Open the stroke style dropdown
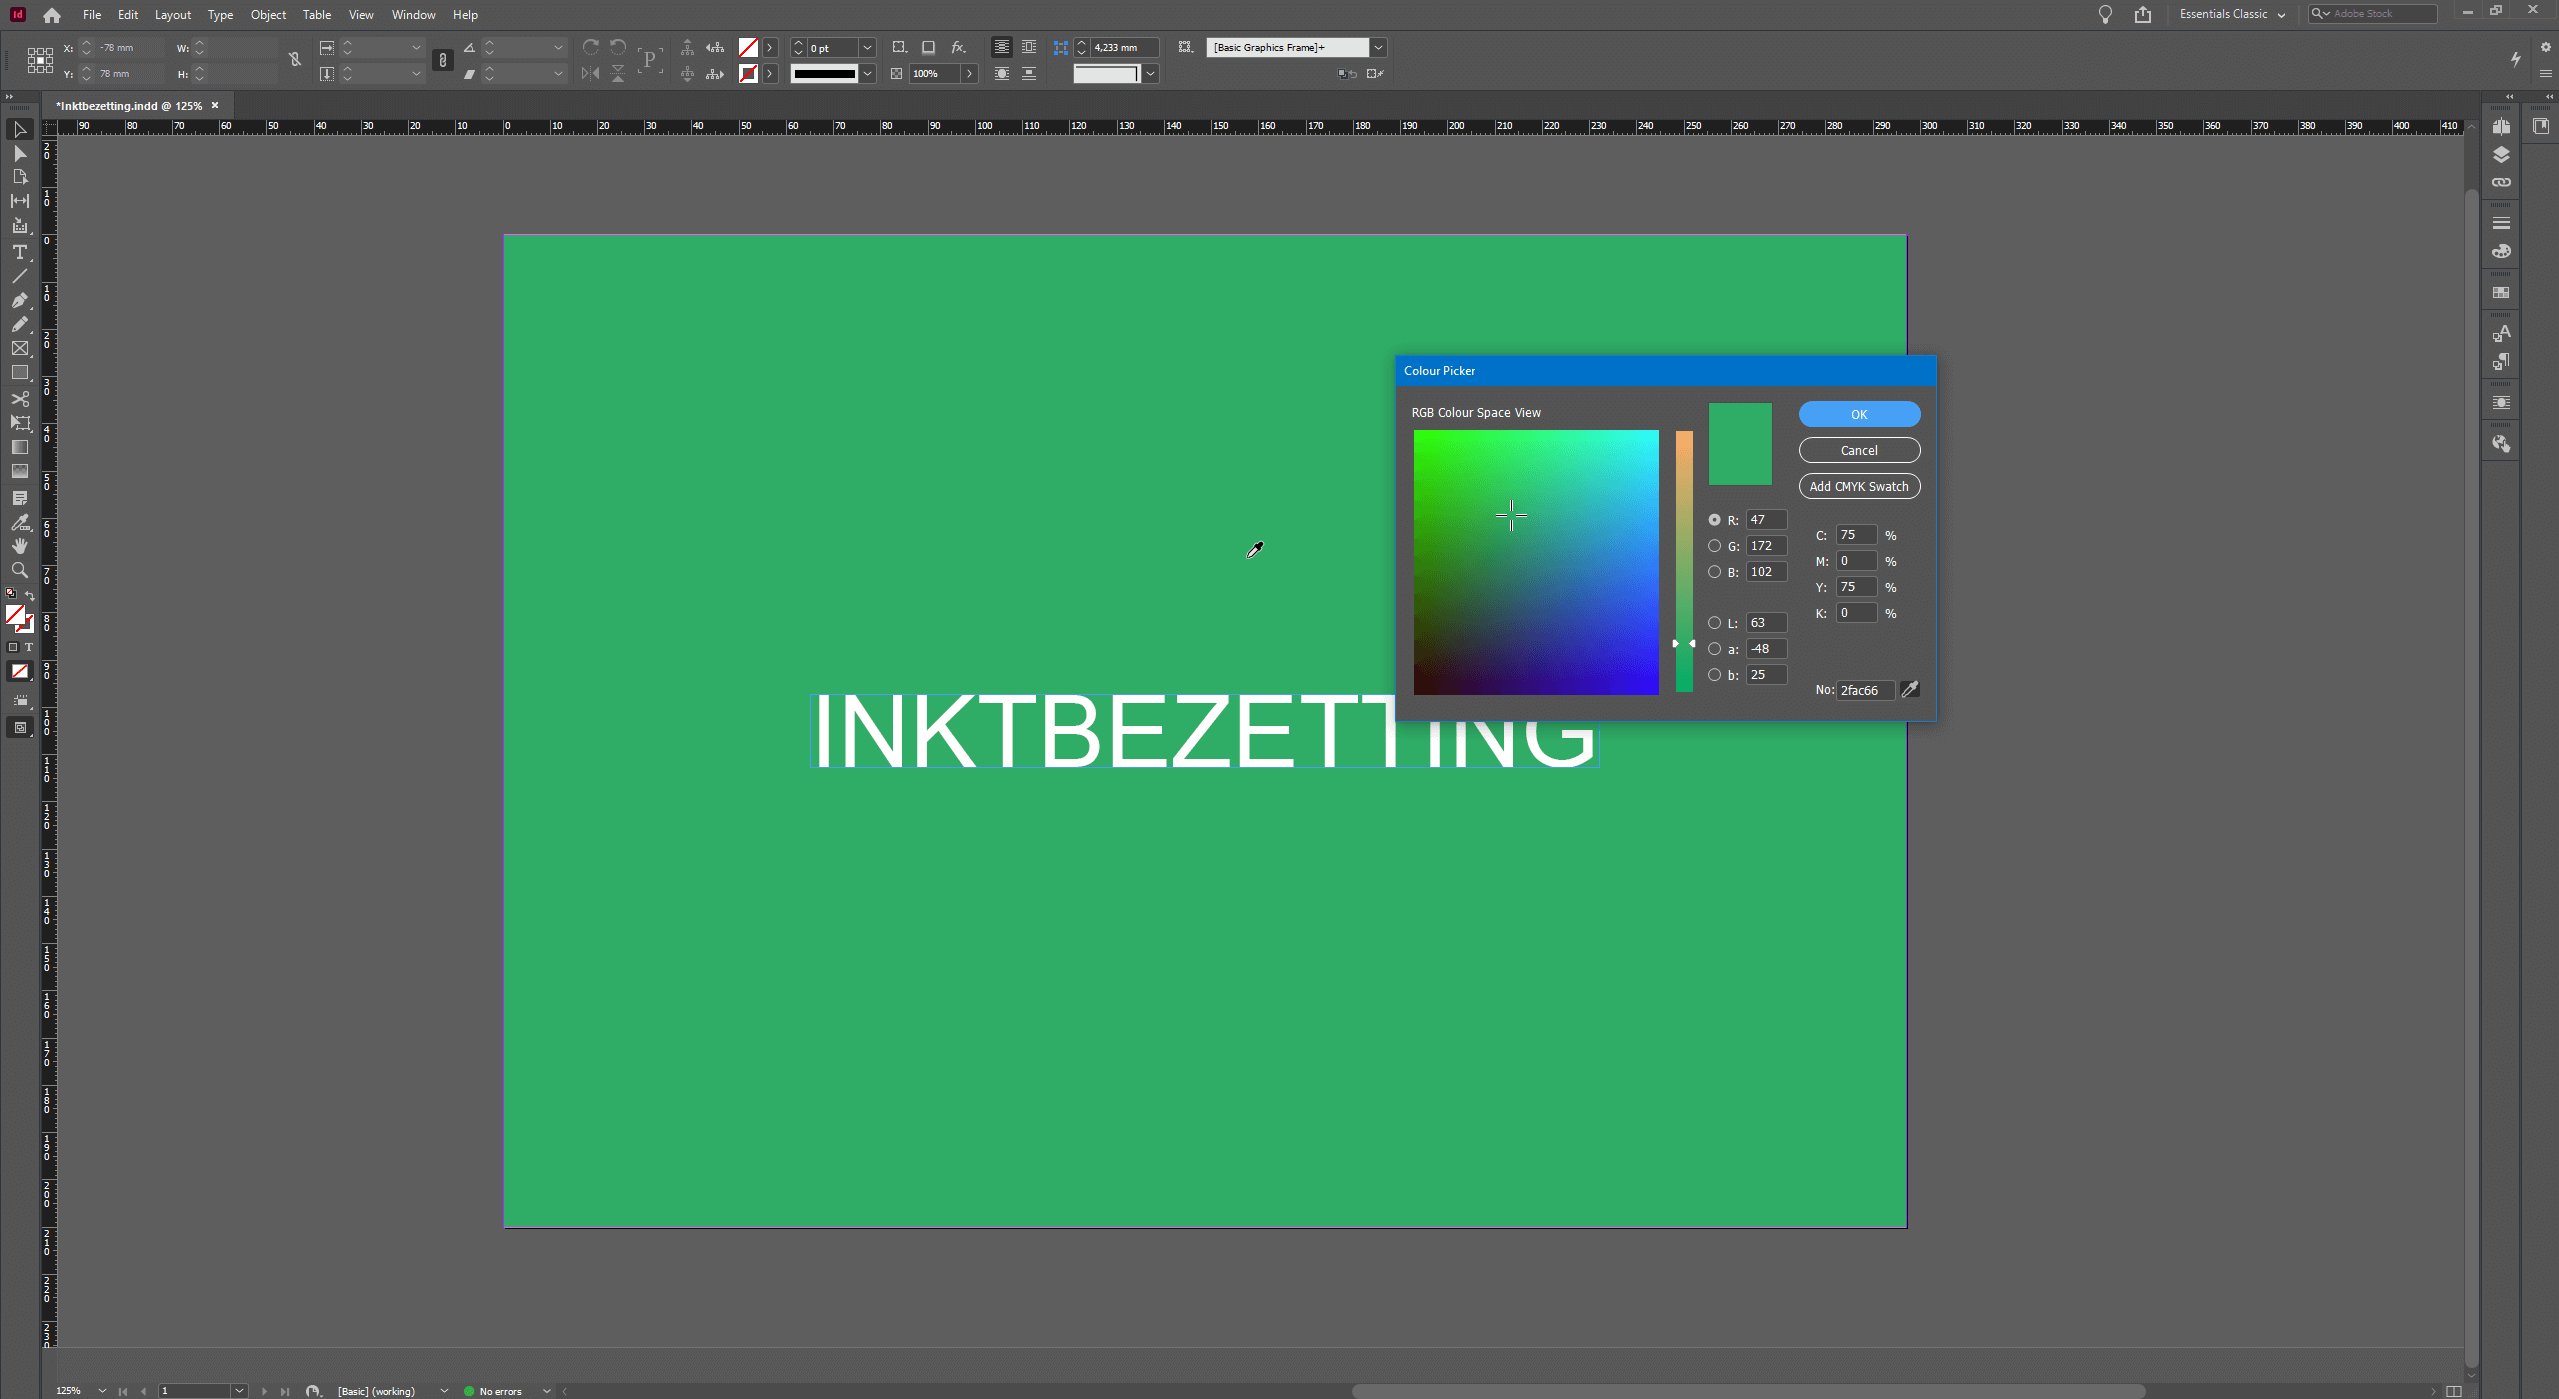2559x1399 pixels. [x=867, y=74]
